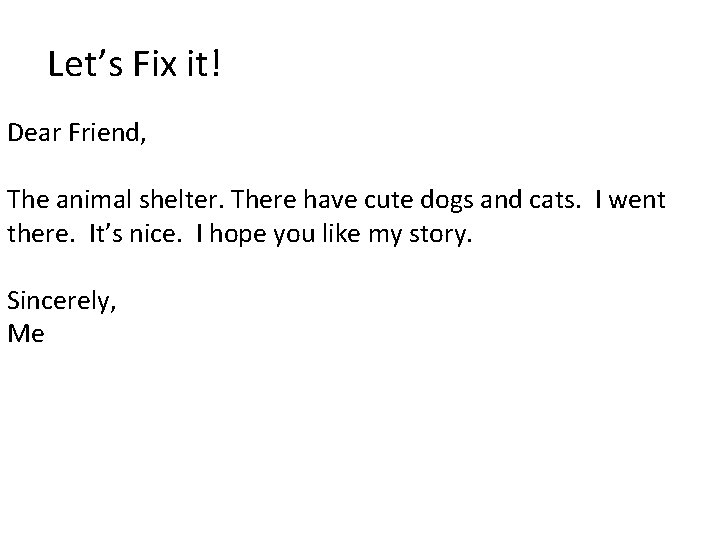Click the word 'Fix' in the title
720x540 pixels.
tap(155, 63)
